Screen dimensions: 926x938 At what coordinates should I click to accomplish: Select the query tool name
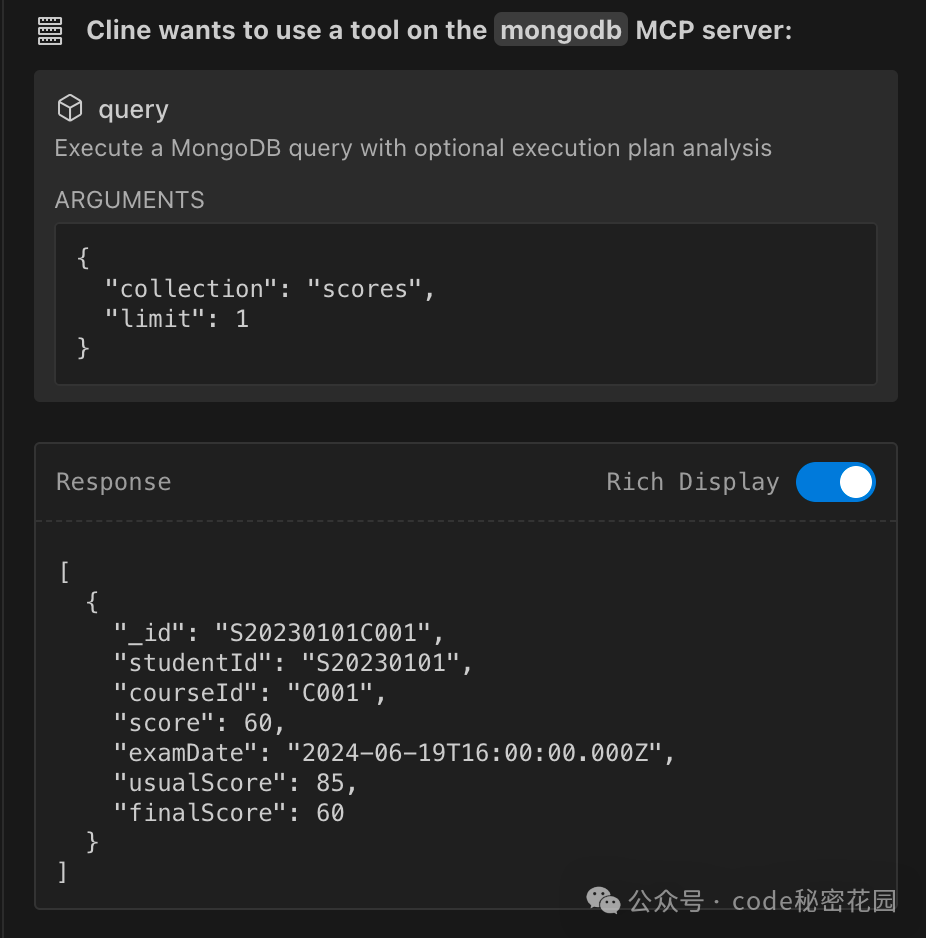click(133, 109)
